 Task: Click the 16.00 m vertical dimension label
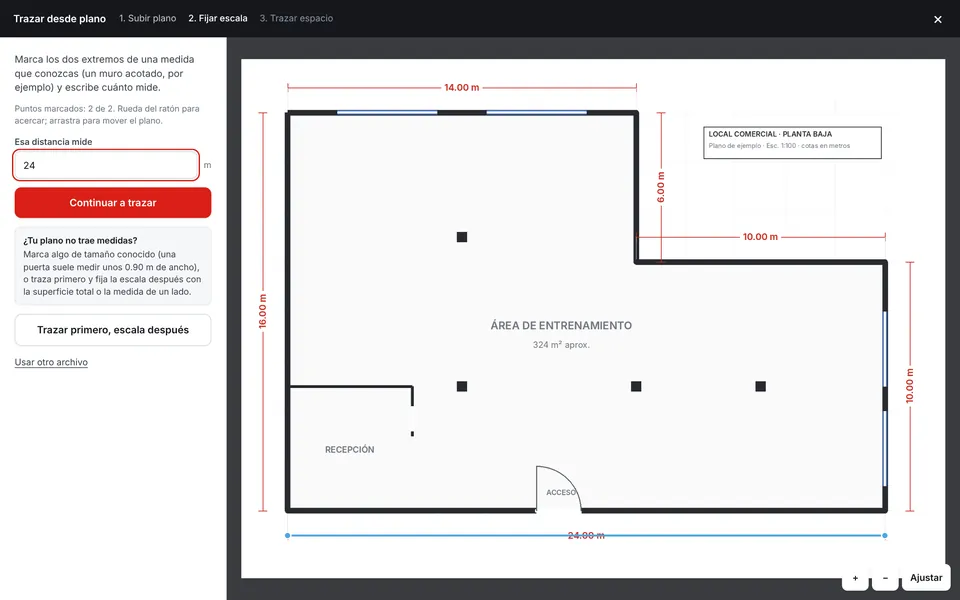(263, 311)
